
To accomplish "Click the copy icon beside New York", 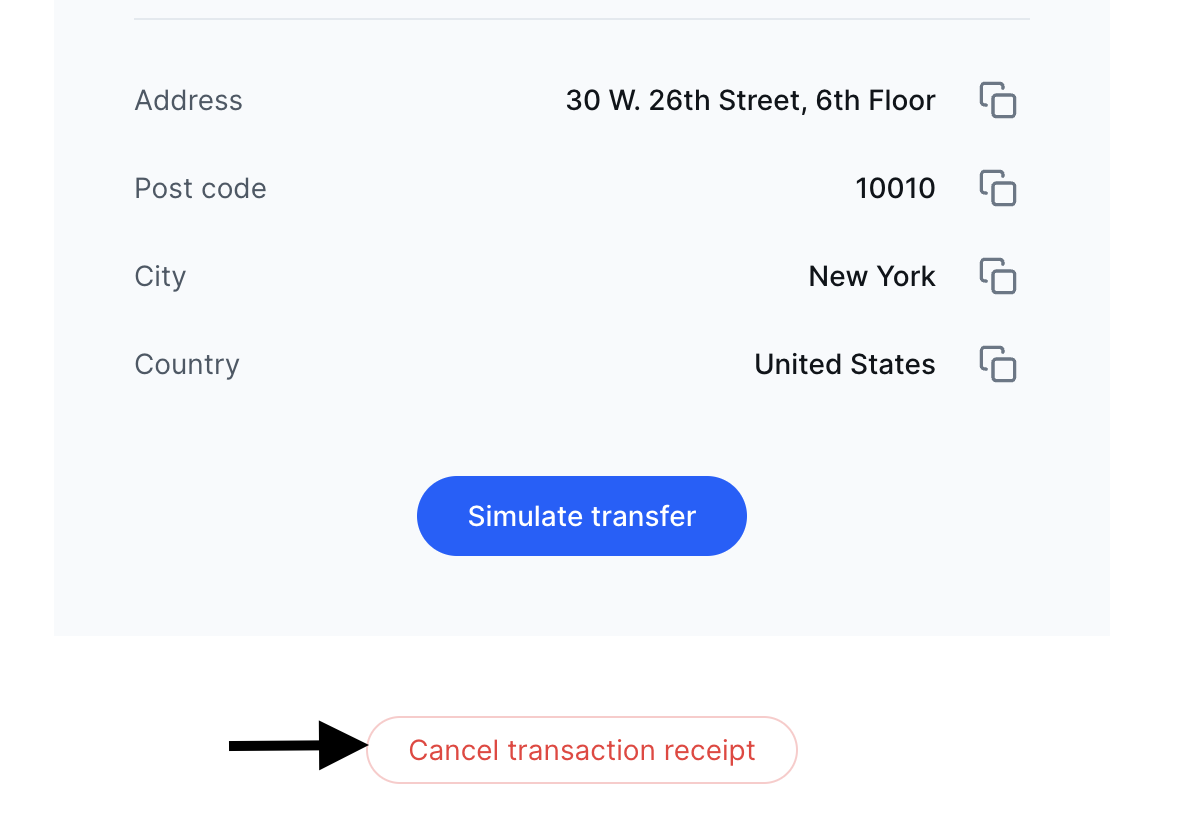I will click(x=997, y=276).
